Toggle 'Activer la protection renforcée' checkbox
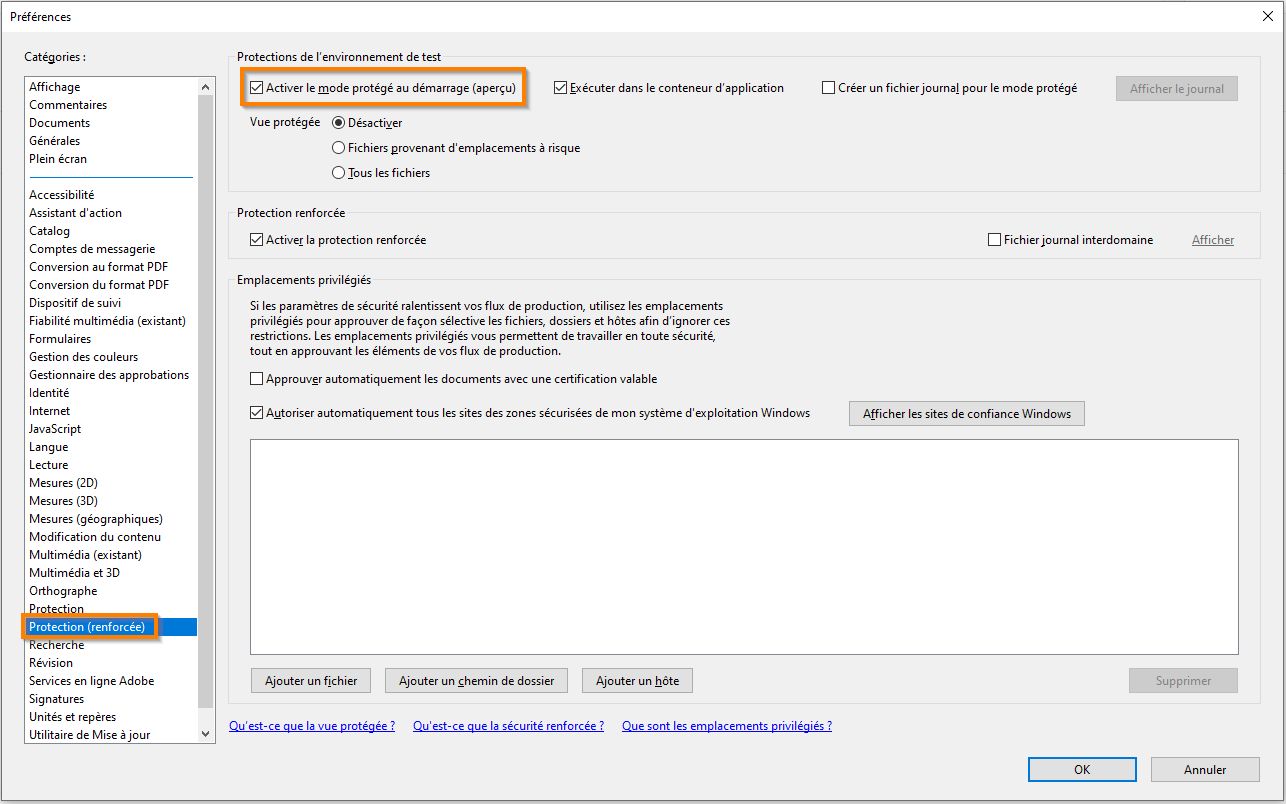This screenshot has width=1286, height=804. point(257,240)
